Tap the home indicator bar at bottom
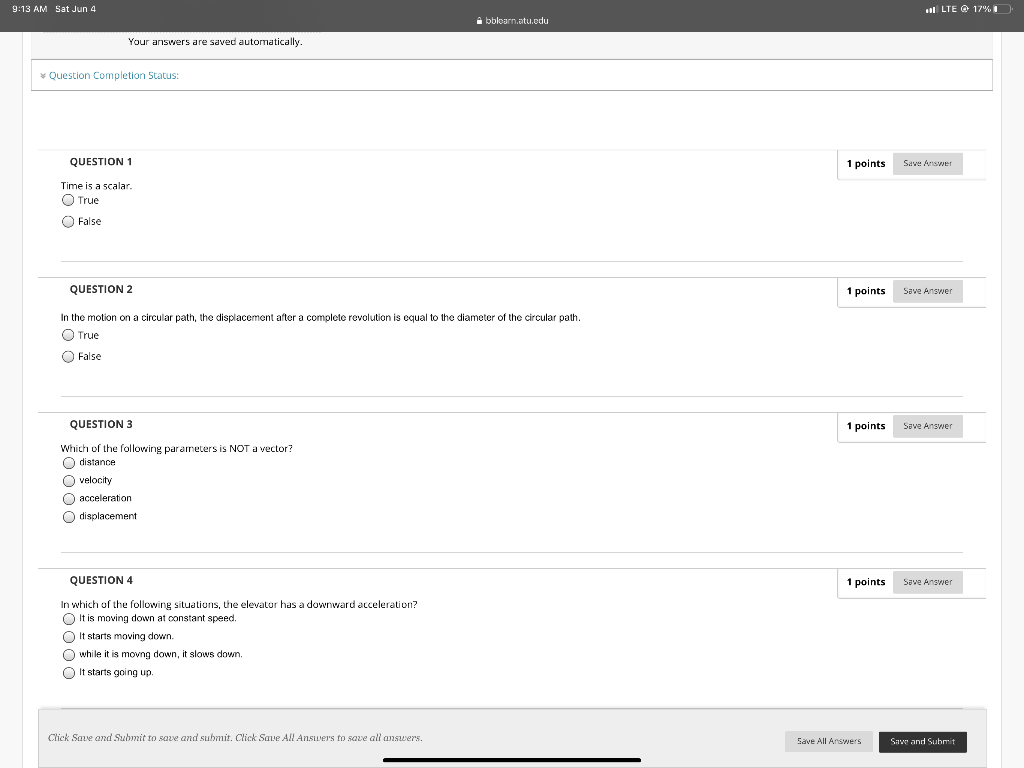Screen dimensions: 1024x768 click(x=512, y=760)
